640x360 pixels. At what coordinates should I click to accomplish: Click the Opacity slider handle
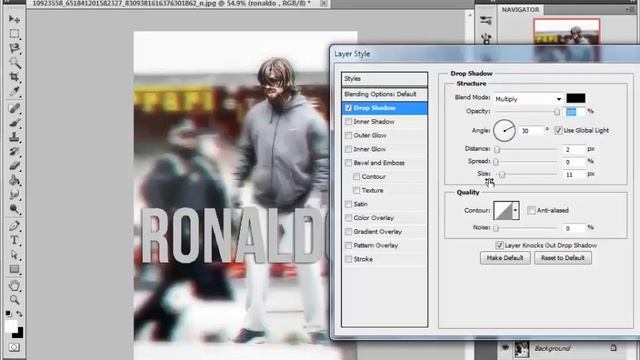click(x=557, y=112)
